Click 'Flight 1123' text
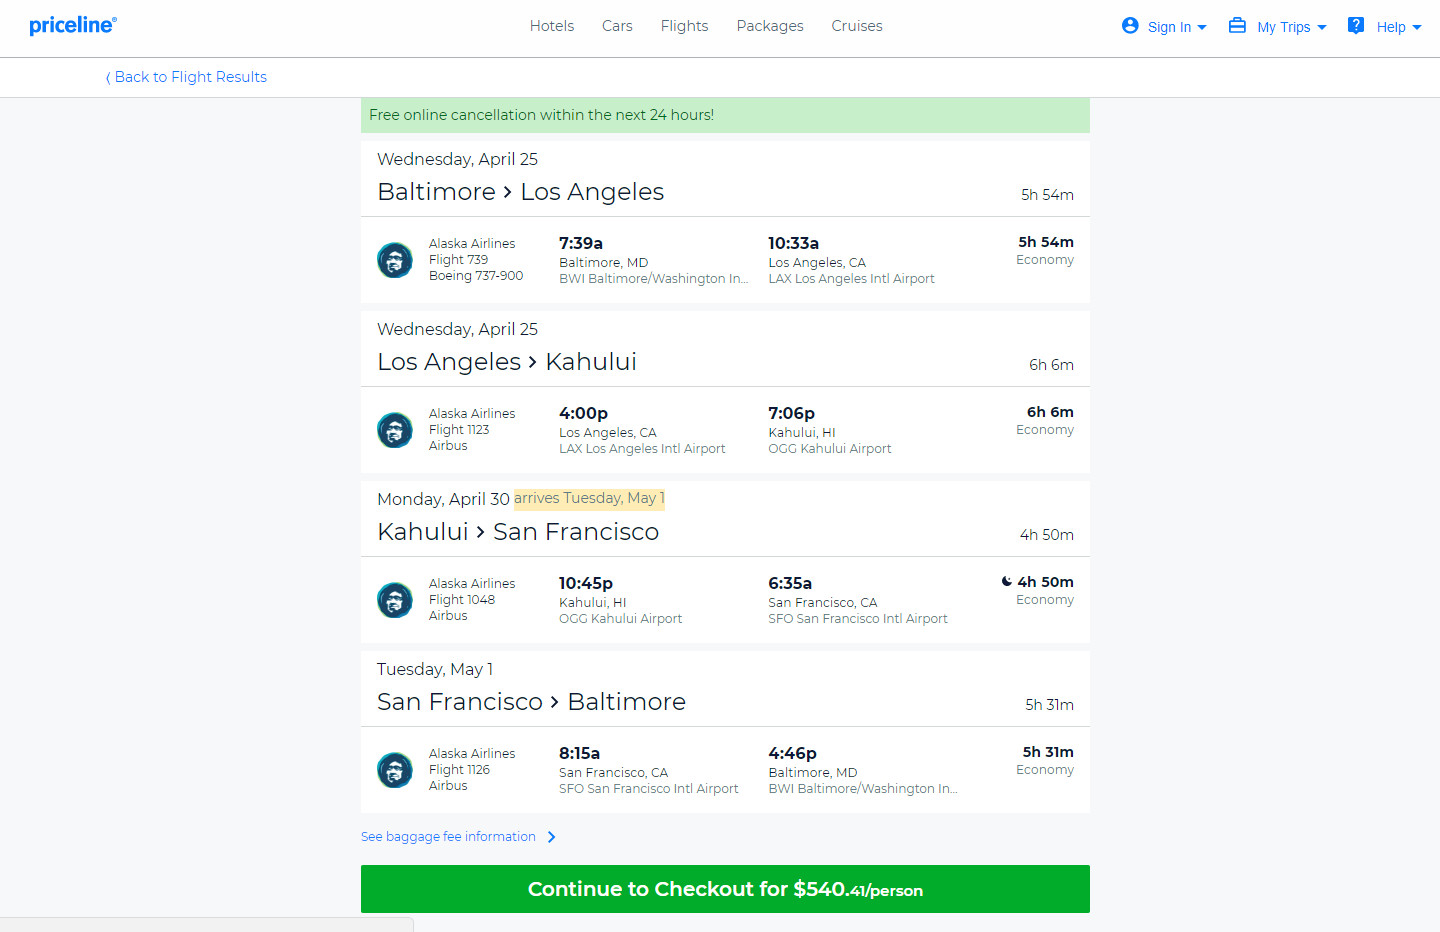1440x932 pixels. pos(459,430)
